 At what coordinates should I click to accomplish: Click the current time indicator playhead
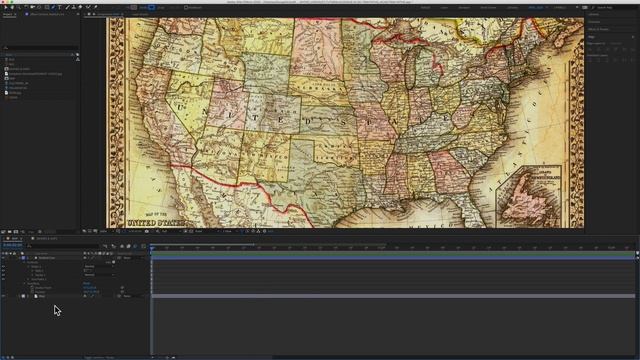(152, 248)
